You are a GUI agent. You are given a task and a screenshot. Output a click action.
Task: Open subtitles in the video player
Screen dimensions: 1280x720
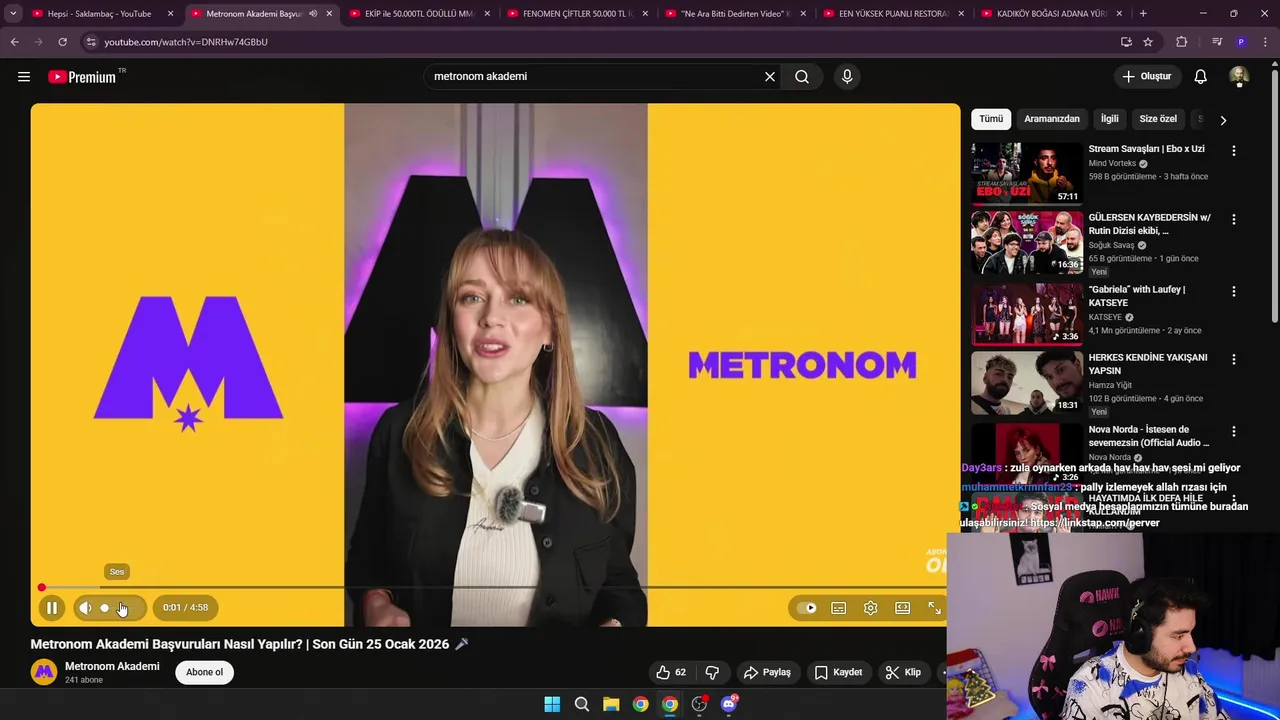coord(839,608)
